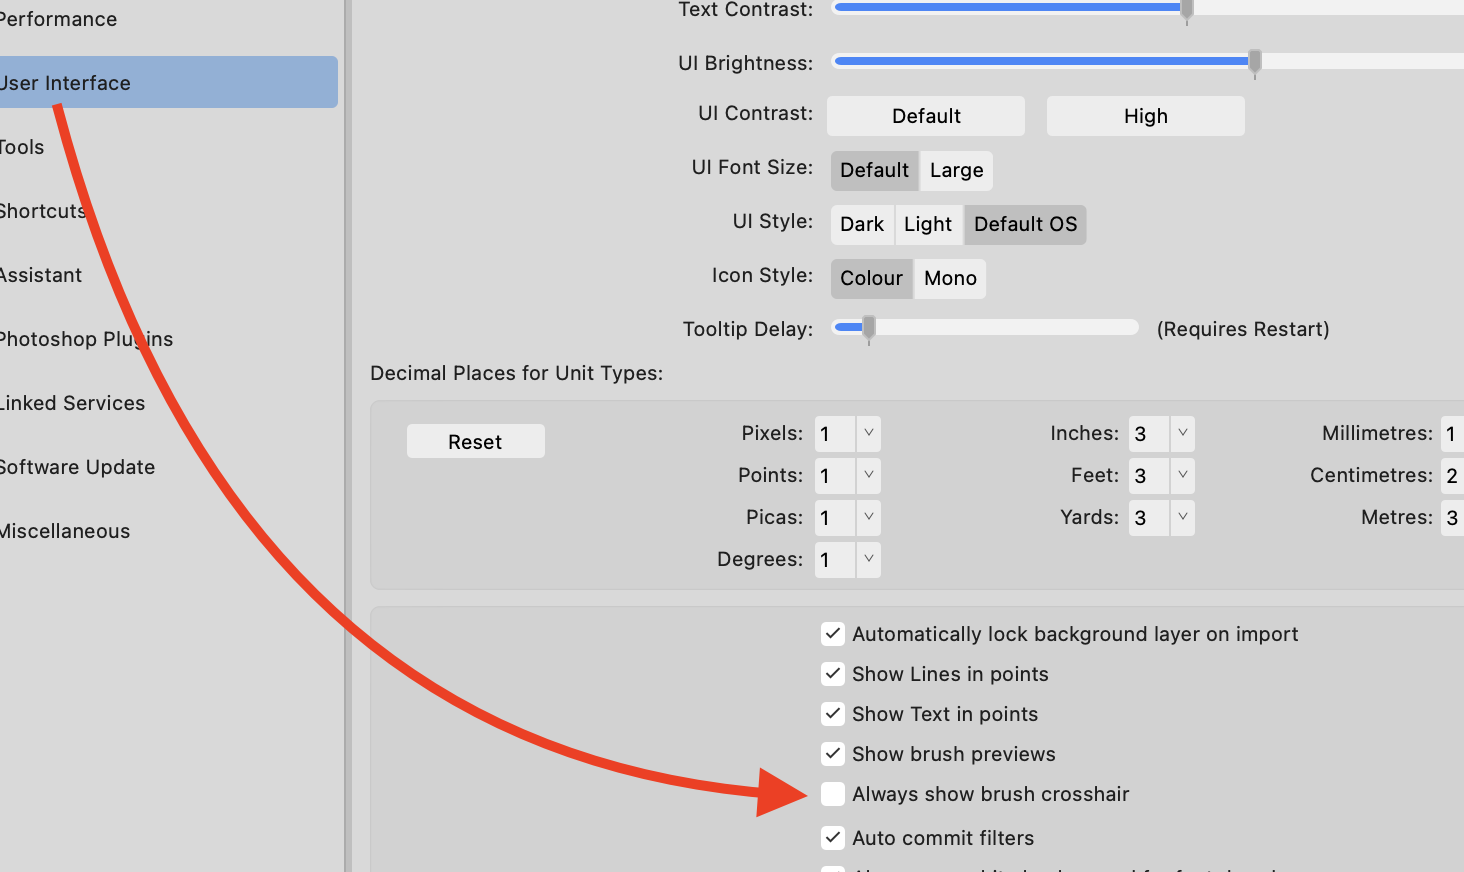Disable automatically lock background layer on import
1464x872 pixels.
tap(832, 633)
